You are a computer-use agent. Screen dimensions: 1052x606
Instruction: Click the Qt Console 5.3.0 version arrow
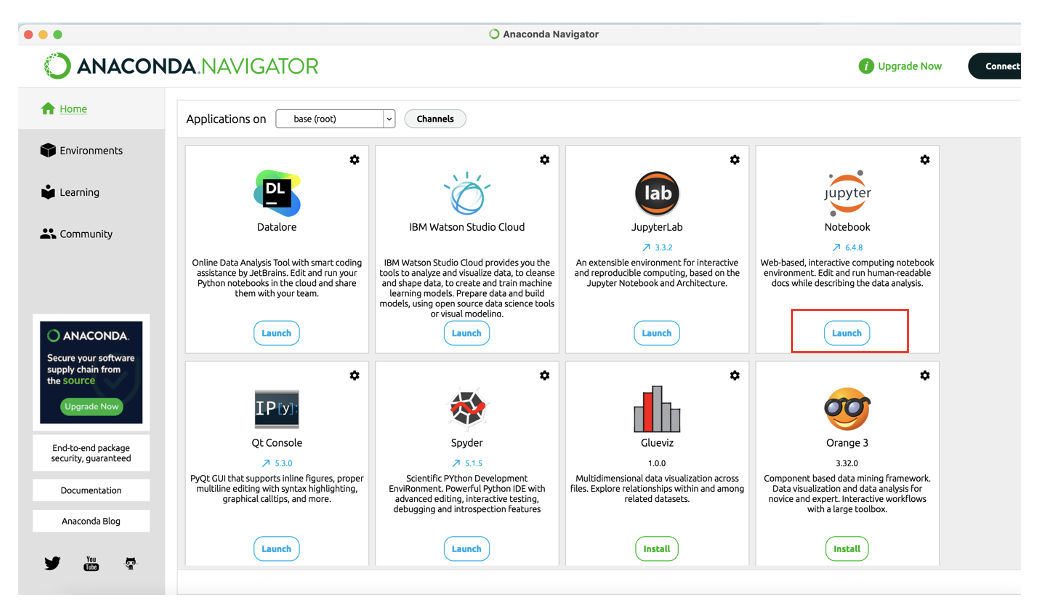coord(266,463)
